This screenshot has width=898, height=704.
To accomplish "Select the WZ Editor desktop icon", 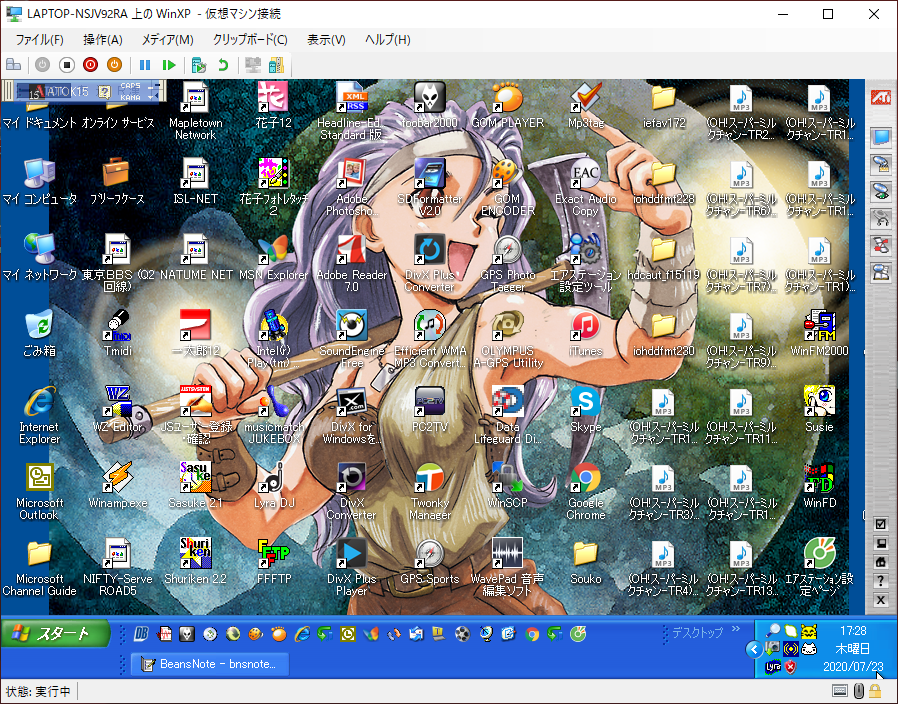I will click(118, 410).
